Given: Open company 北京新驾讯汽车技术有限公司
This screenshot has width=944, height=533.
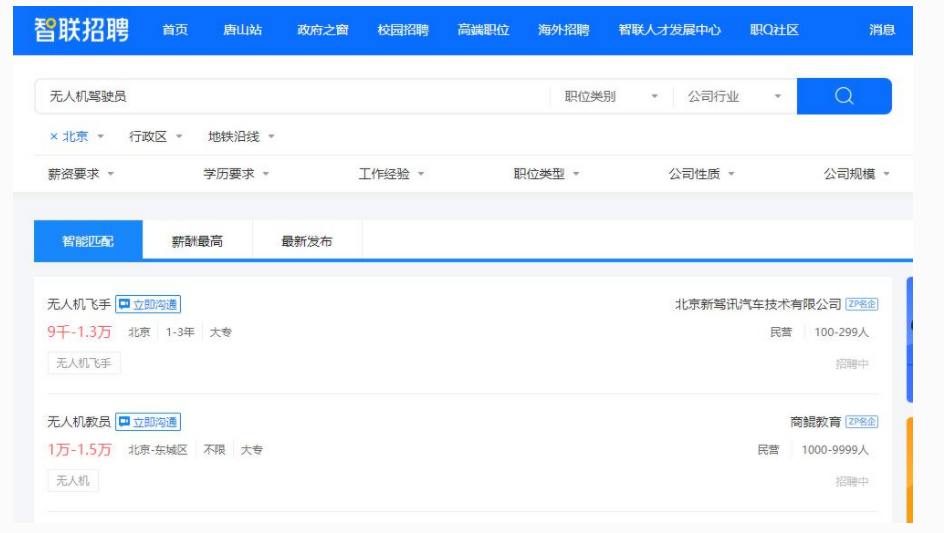Looking at the screenshot, I should tap(758, 304).
